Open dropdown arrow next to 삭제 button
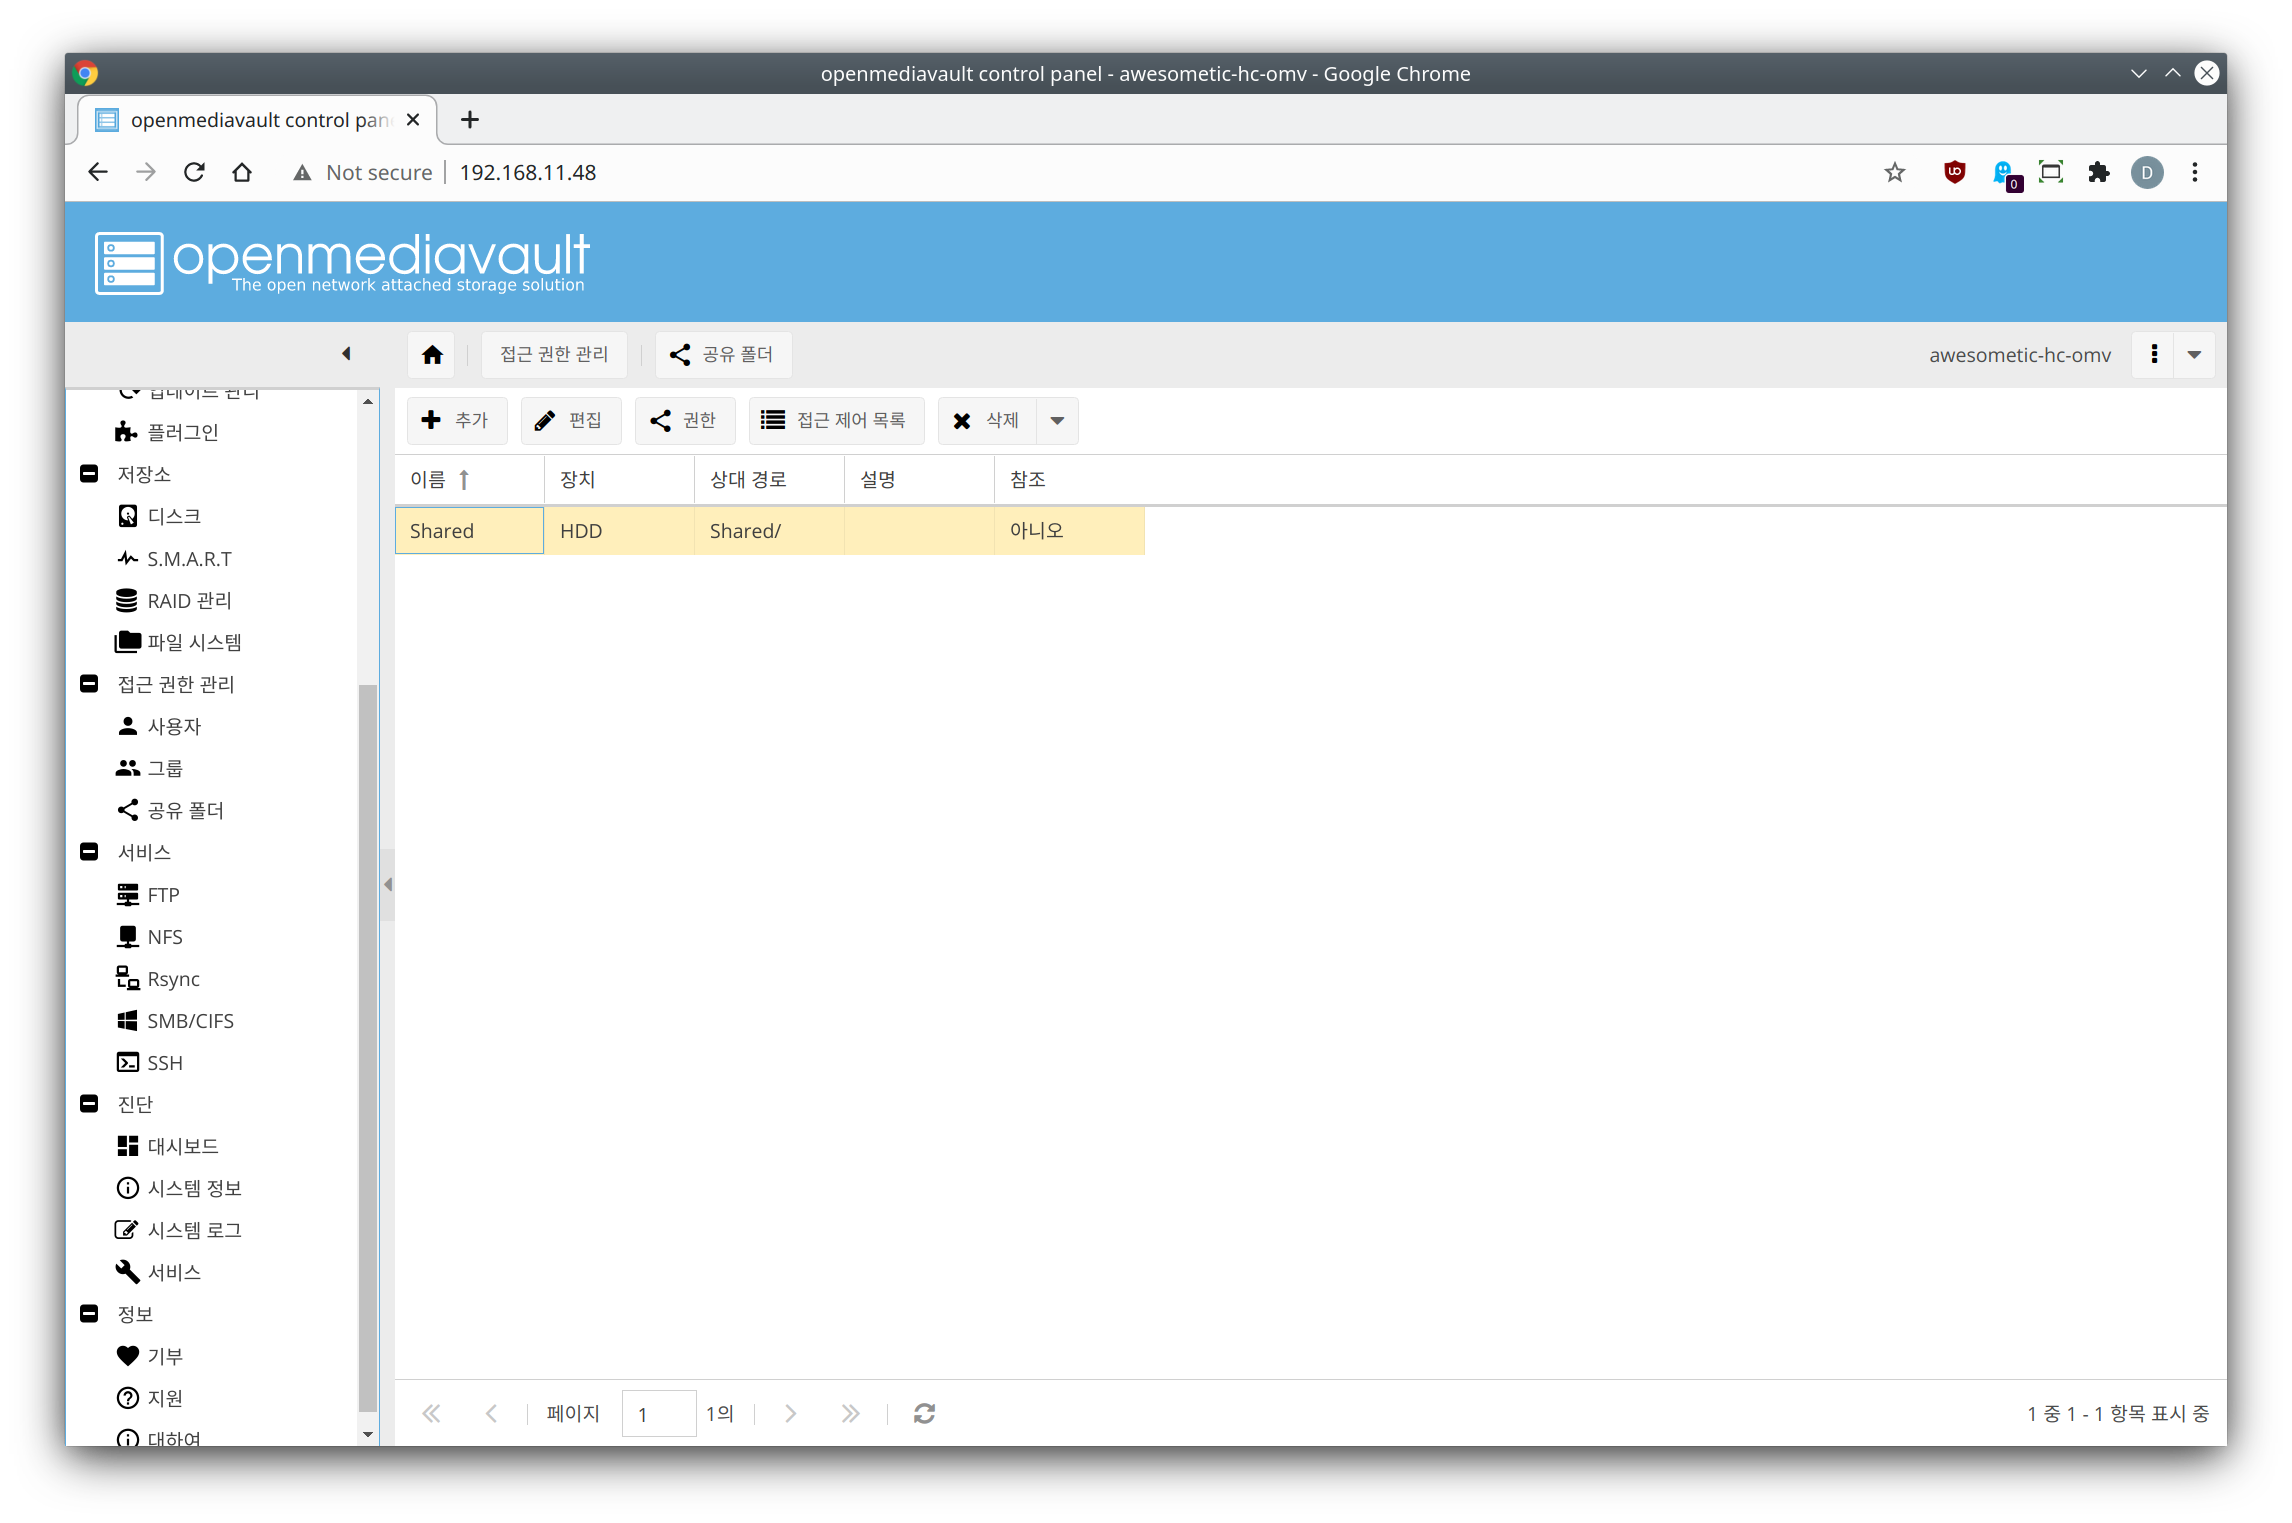The height and width of the screenshot is (1523, 2292). pos(1057,421)
